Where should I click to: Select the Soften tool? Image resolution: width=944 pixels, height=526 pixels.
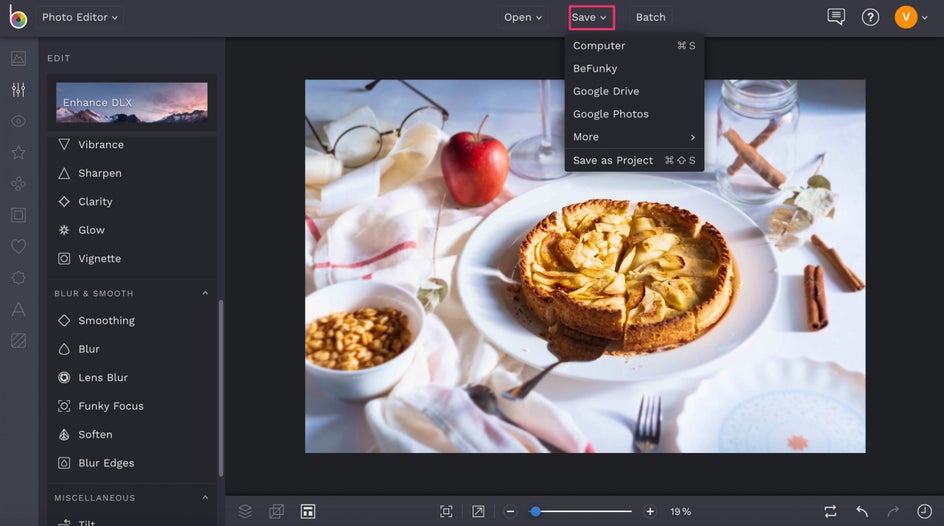click(x=132, y=435)
